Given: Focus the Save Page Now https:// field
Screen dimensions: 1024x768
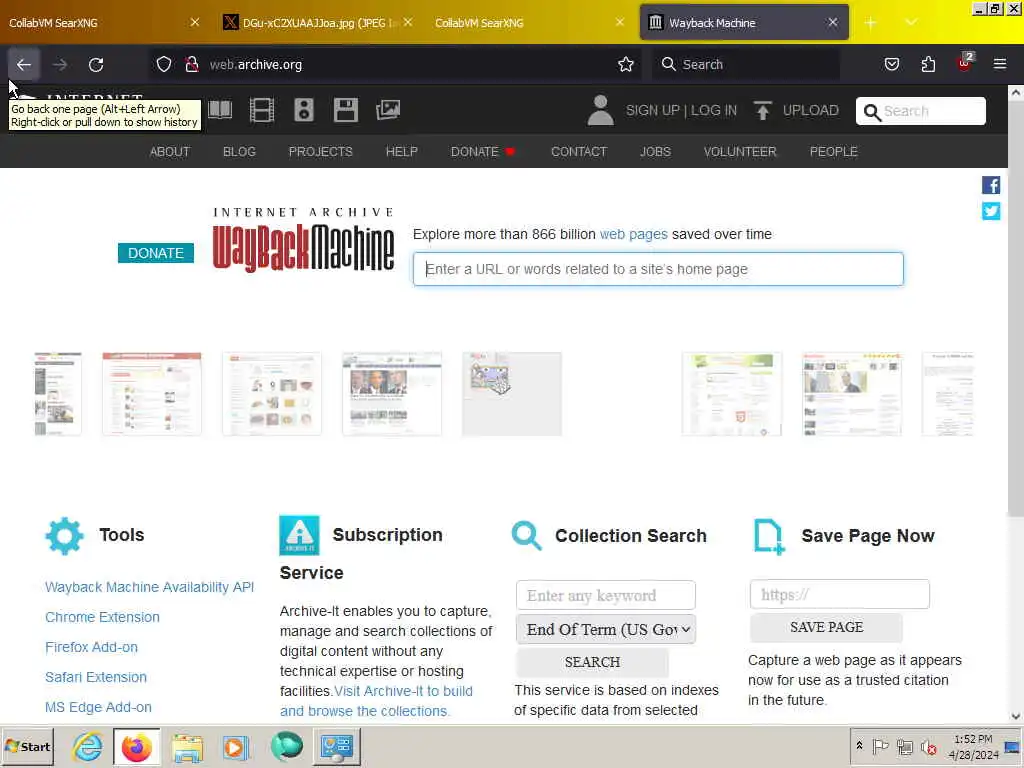Looking at the screenshot, I should pyautogui.click(x=840, y=594).
